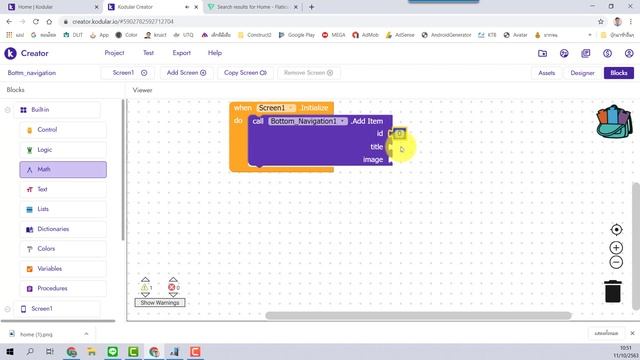The image size is (640, 360).
Task: Open the Test menu
Action: click(x=149, y=53)
